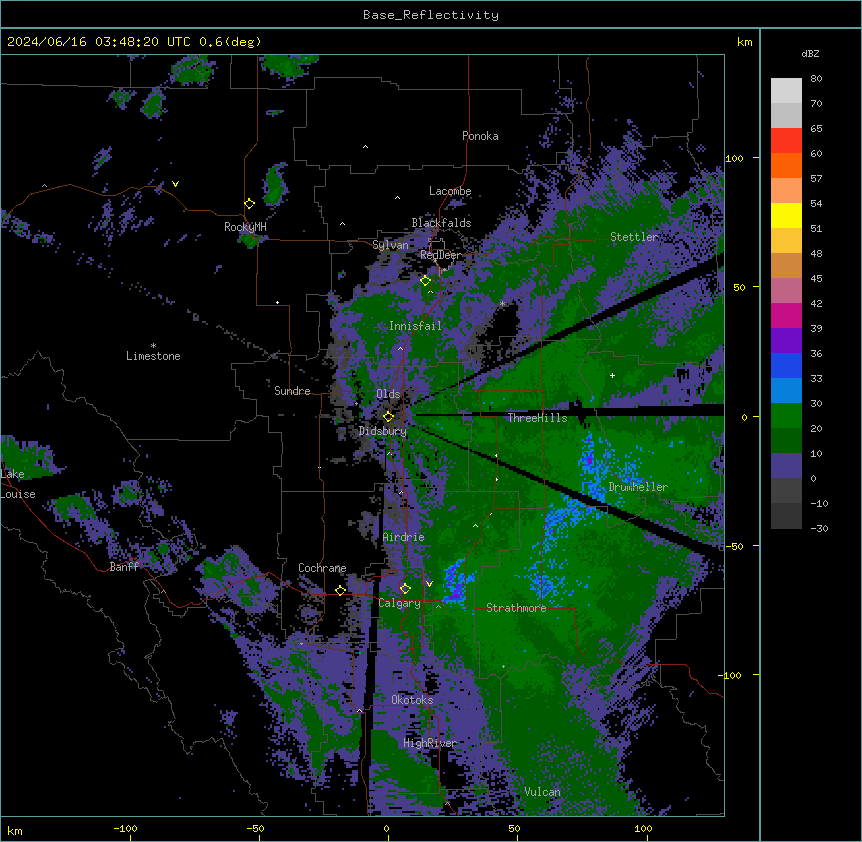Click the yellow radar site diamond above Didsbury

(x=388, y=417)
